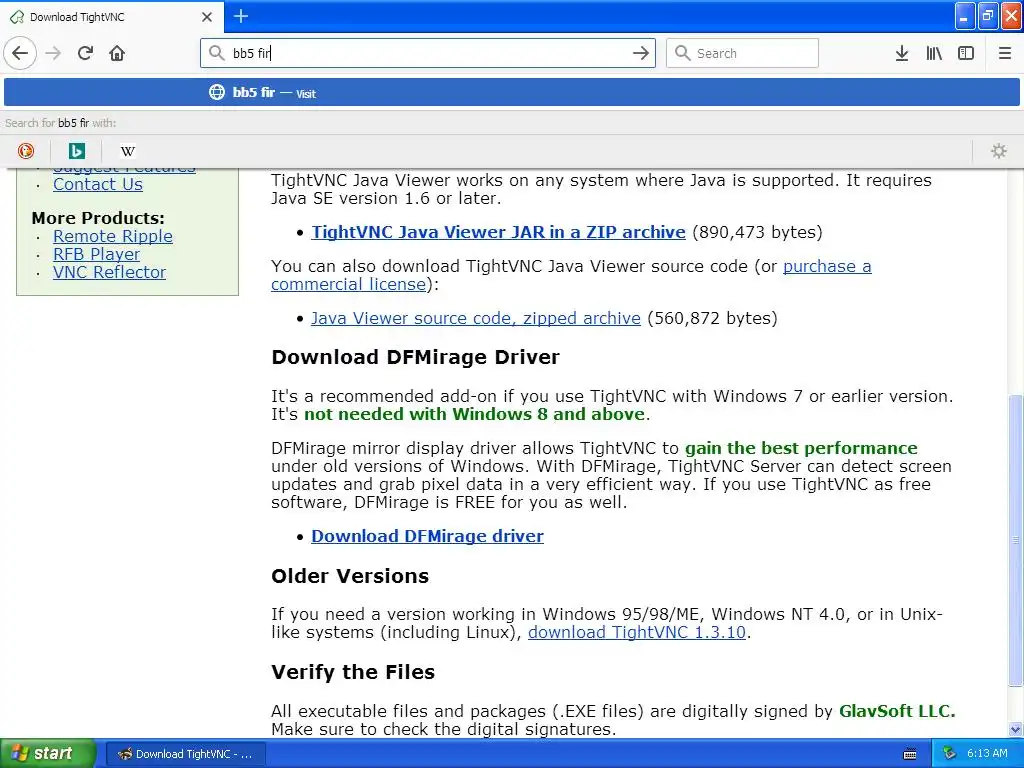Viewport: 1024px width, 768px height.
Task: Choose the 'bb5 fir — Visit' suggestion
Action: 512,92
